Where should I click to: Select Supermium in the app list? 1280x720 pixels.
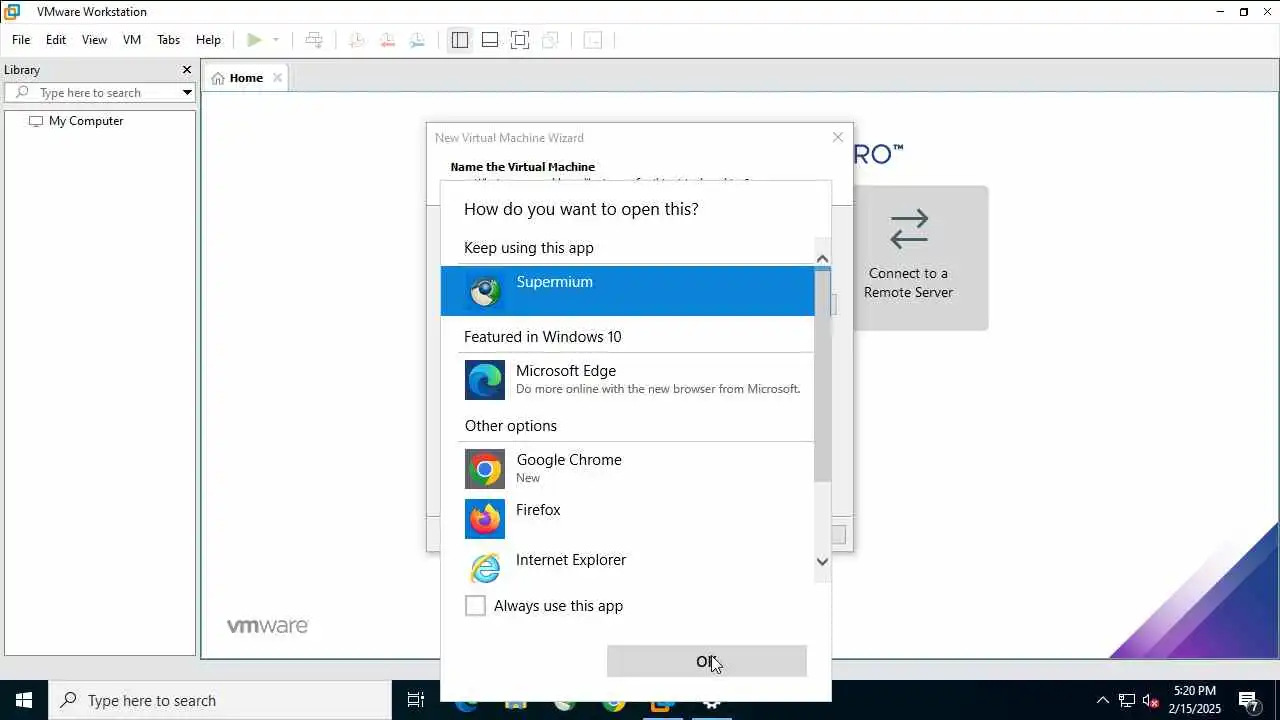(628, 291)
